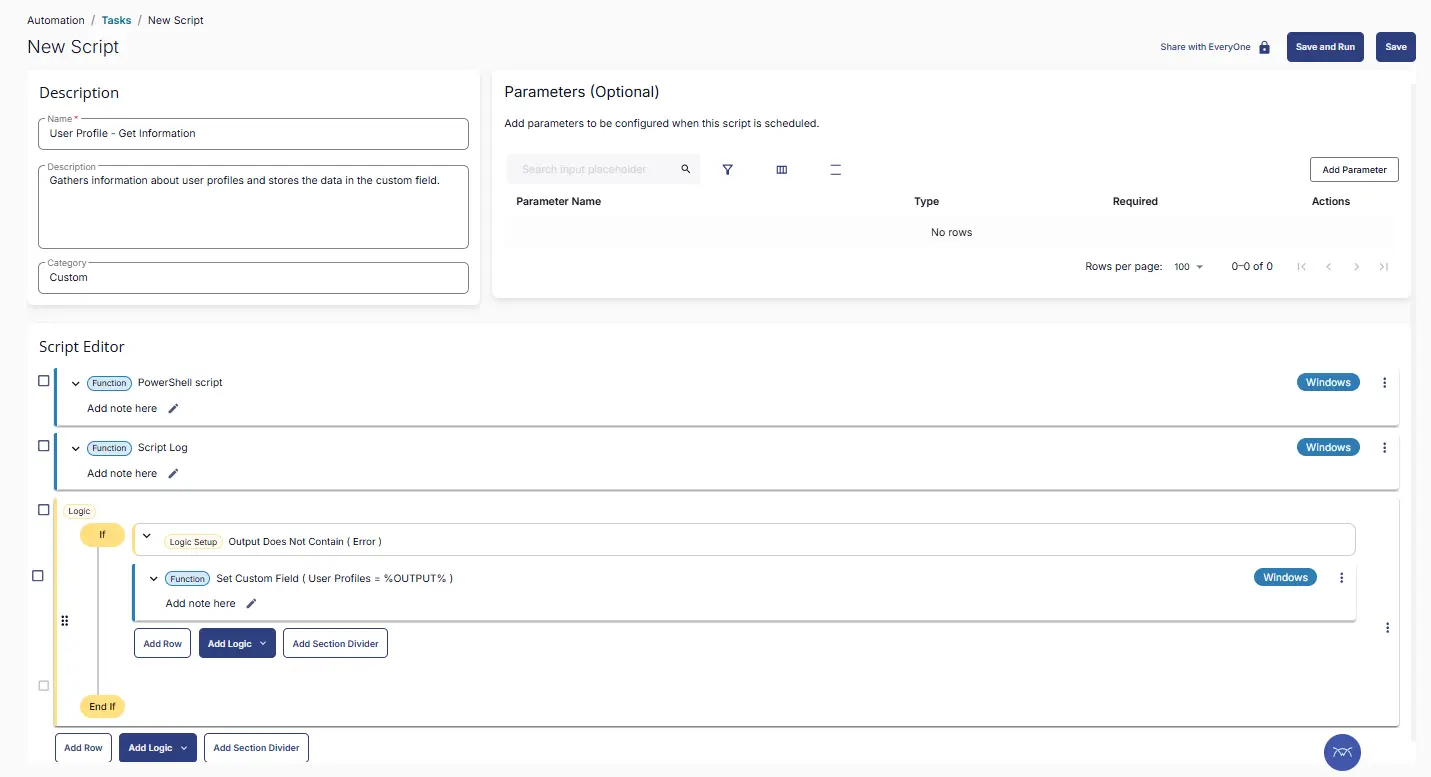Click the lock icon beside Share with EveryOne

[x=1264, y=47]
